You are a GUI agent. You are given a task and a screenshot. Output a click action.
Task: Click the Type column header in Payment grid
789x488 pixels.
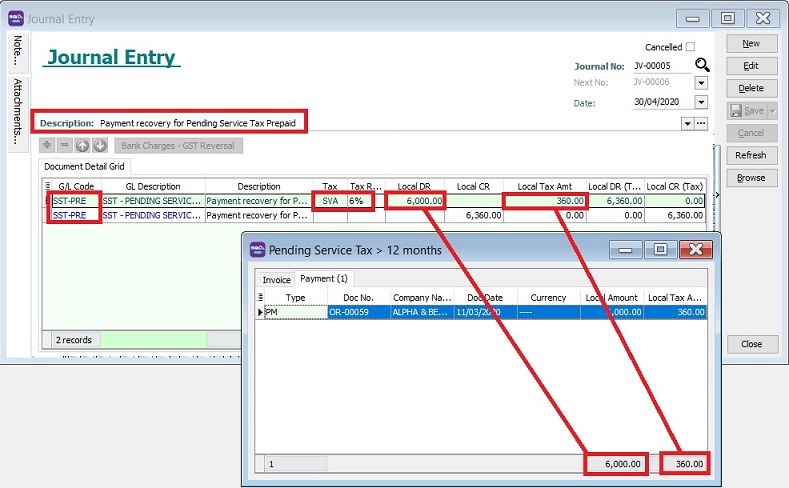tap(295, 297)
